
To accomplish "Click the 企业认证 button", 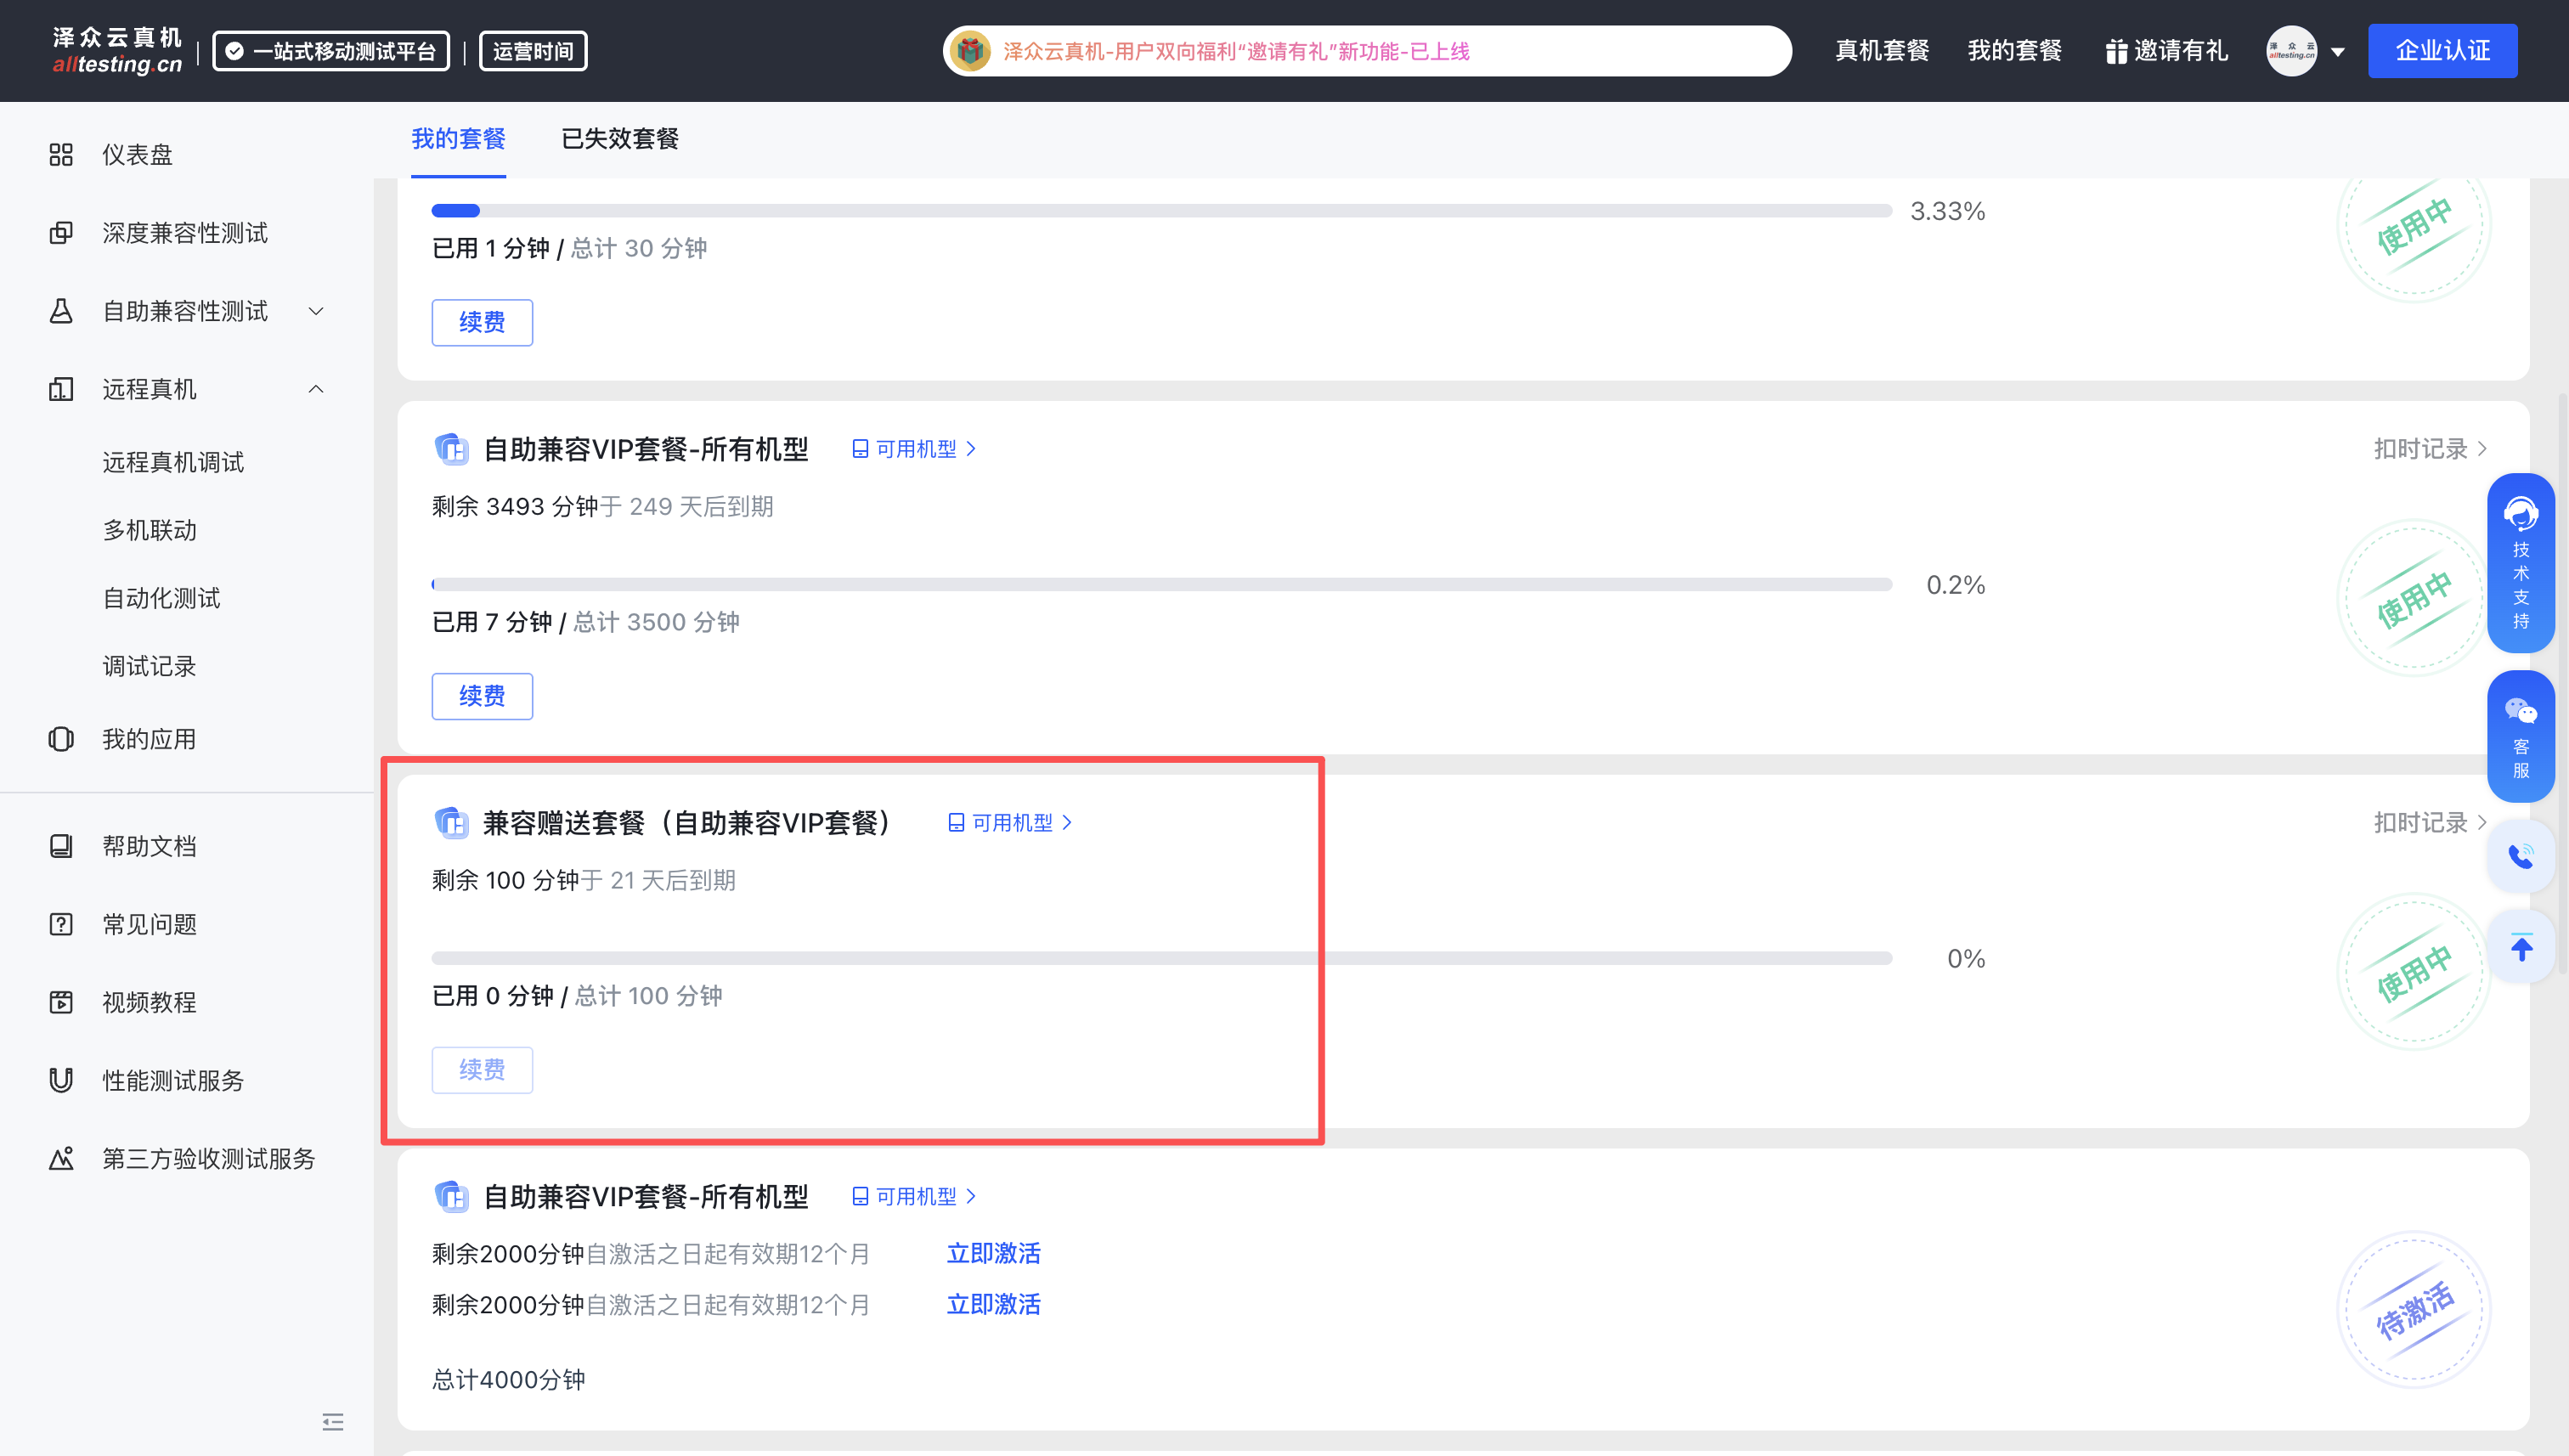I will pos(2442,51).
